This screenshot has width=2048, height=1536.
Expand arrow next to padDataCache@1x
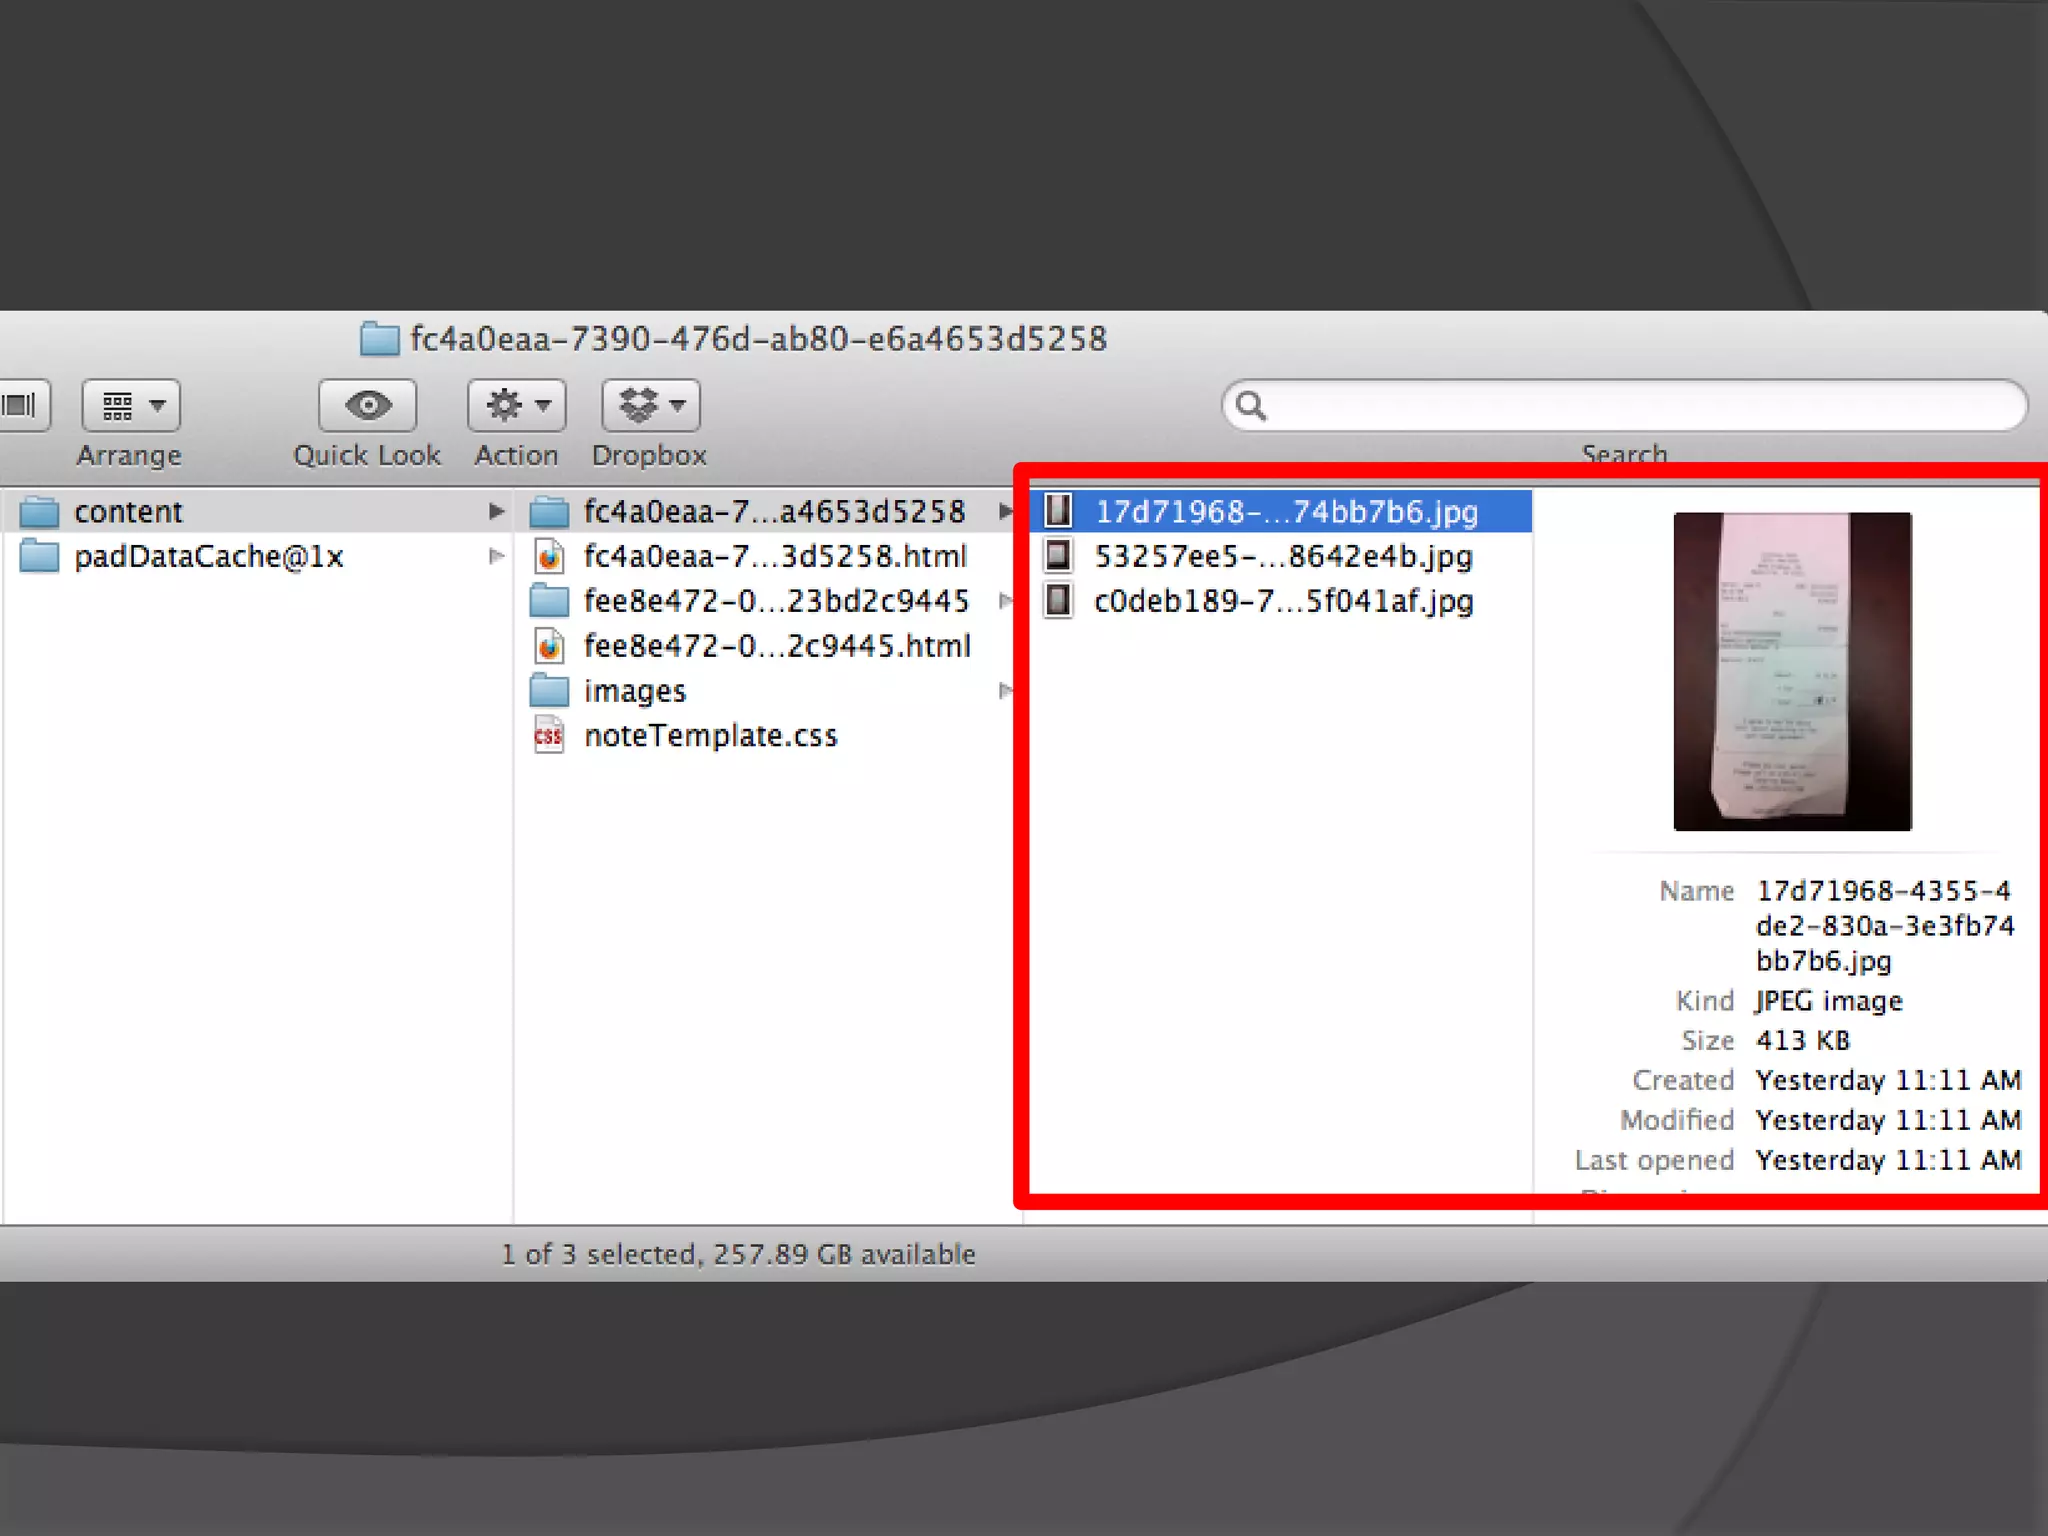point(496,557)
